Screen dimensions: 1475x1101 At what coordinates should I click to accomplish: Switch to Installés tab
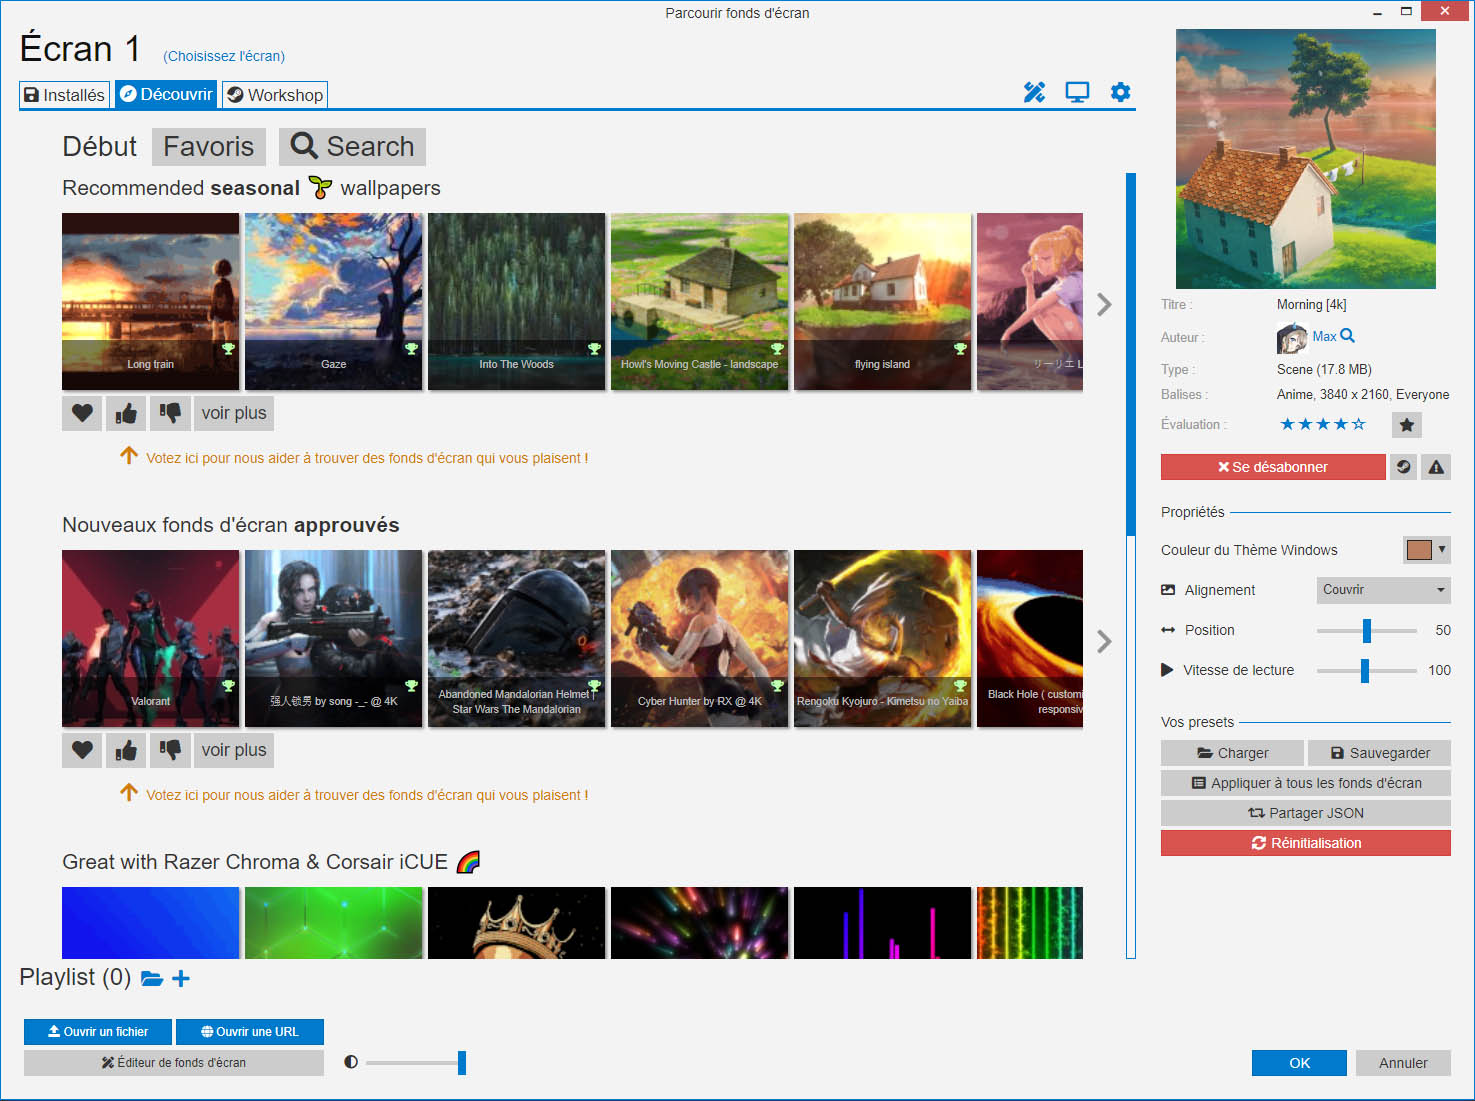point(64,95)
